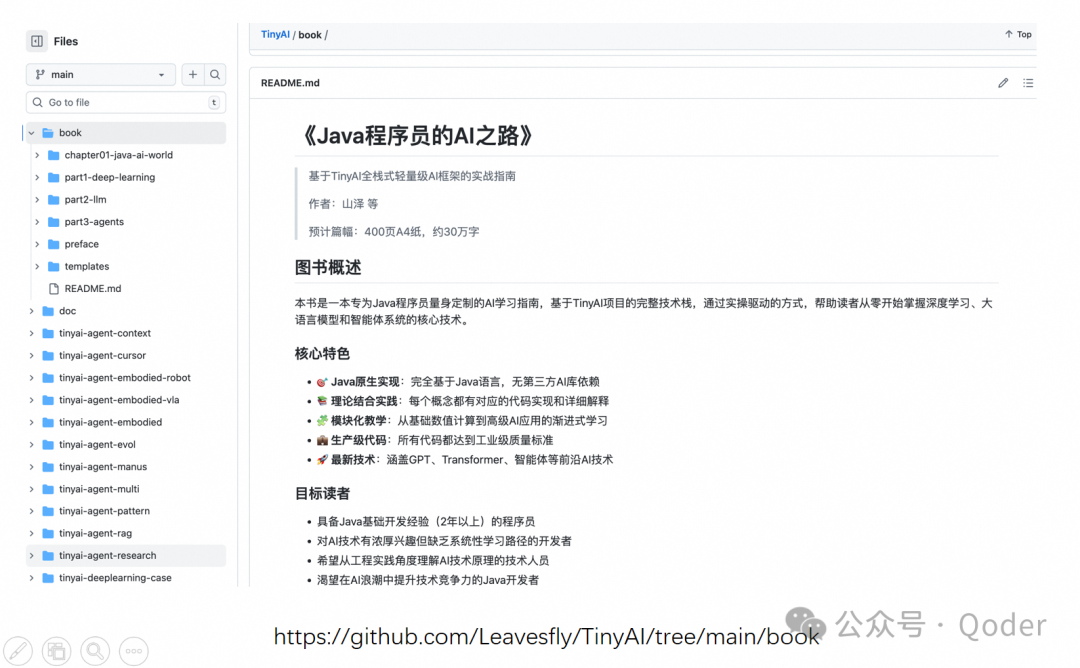Expand the tinyai-agent-cursor chevron
The width and height of the screenshot is (1080, 668).
pyautogui.click(x=32, y=355)
